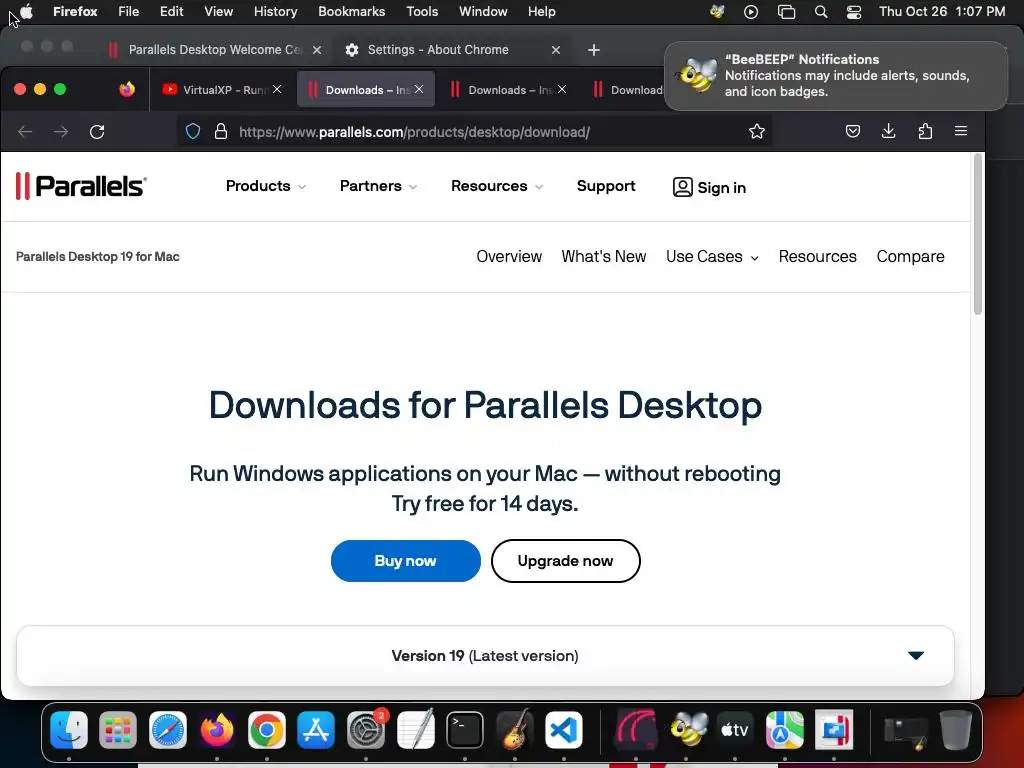Expand the Partners dropdown
1024x768 pixels.
(378, 186)
